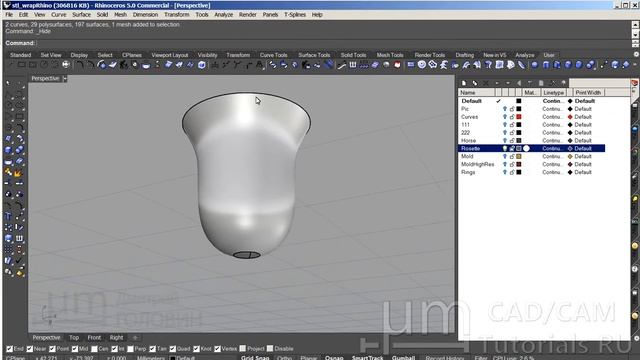640x360 pixels.
Task: Toggle Ortho mode in status bar
Action: [284, 358]
